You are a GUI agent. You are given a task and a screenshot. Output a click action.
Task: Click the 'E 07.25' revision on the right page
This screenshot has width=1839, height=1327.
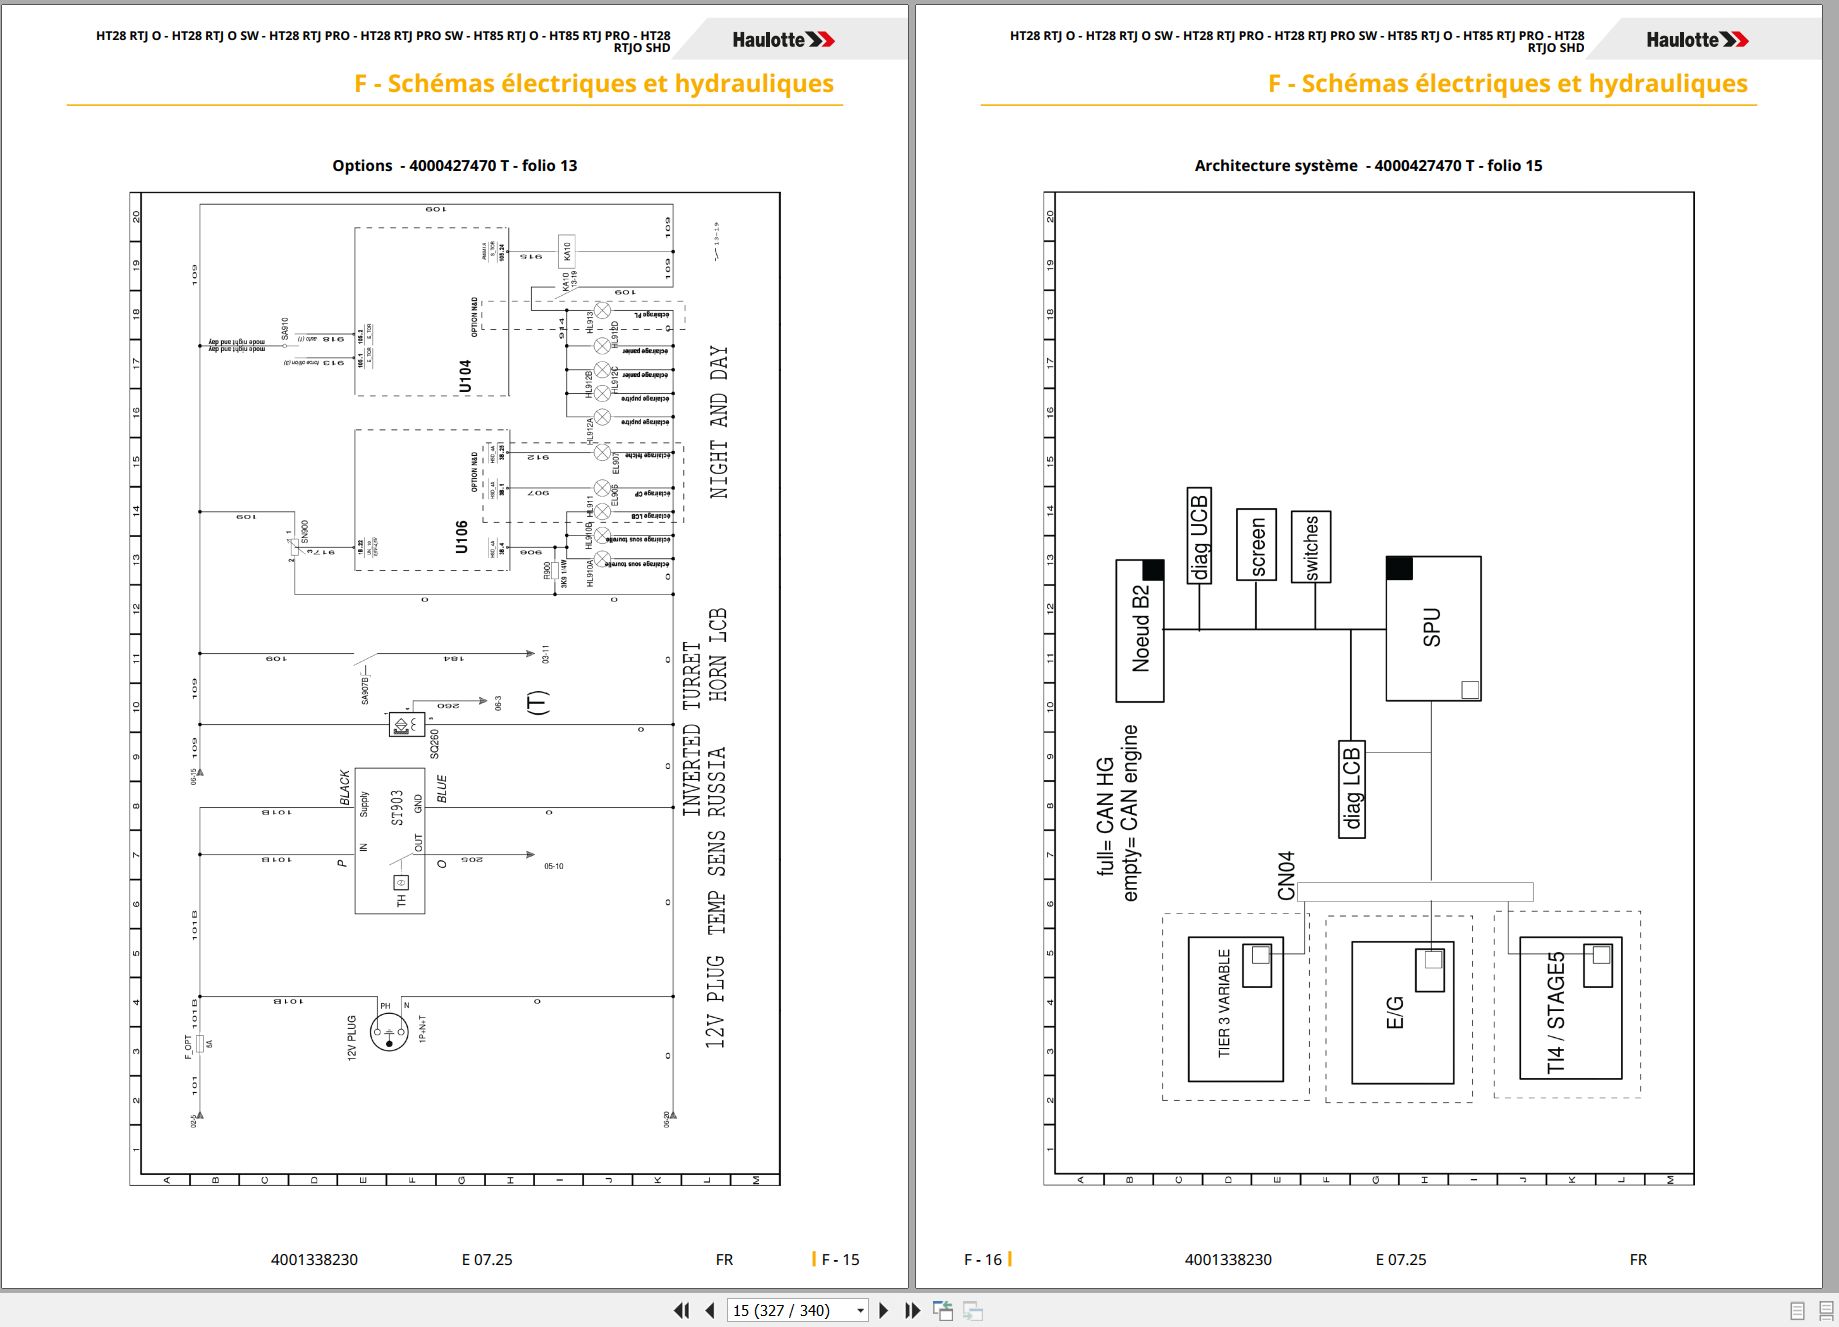[1401, 1260]
